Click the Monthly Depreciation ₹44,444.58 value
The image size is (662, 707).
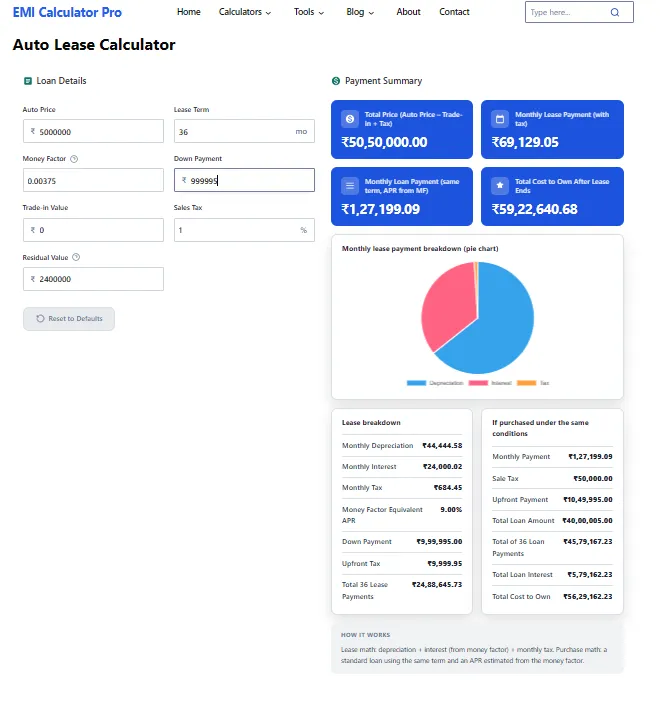(442, 445)
